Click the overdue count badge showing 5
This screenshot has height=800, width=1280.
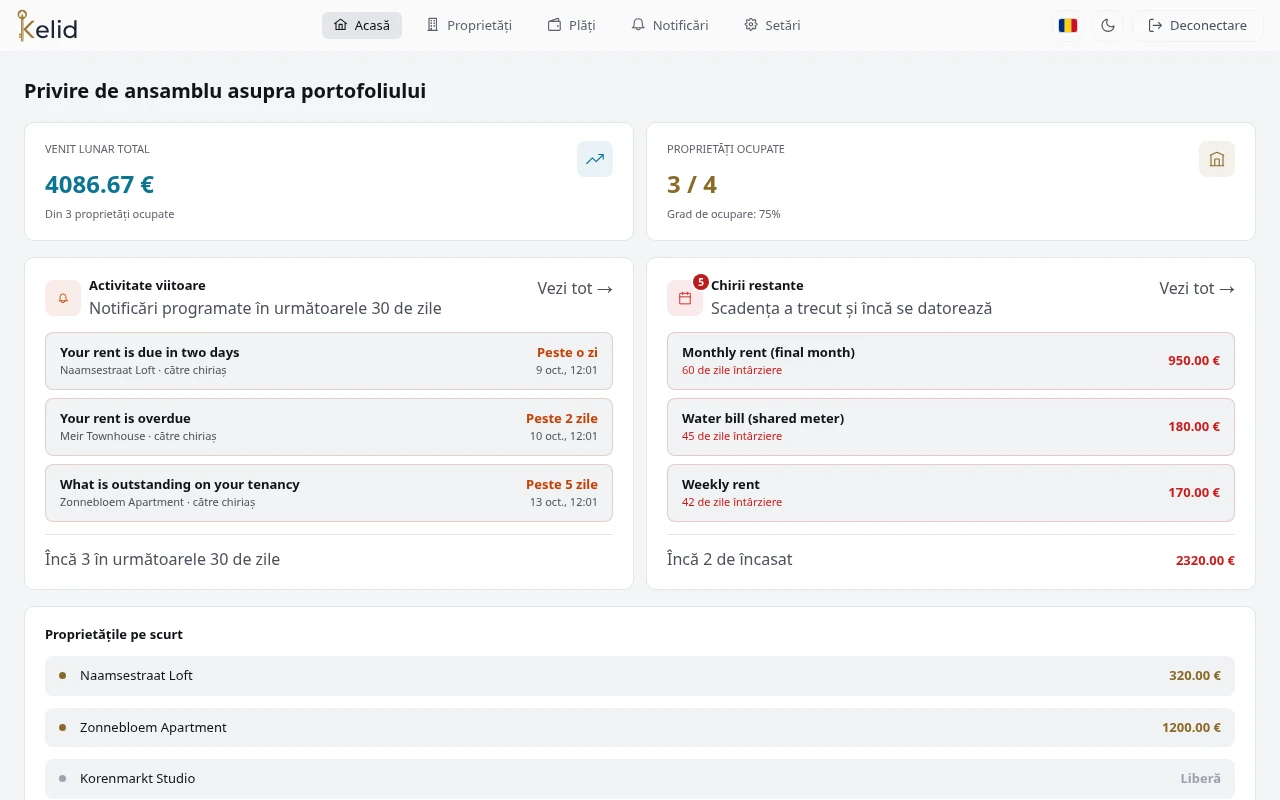point(701,282)
